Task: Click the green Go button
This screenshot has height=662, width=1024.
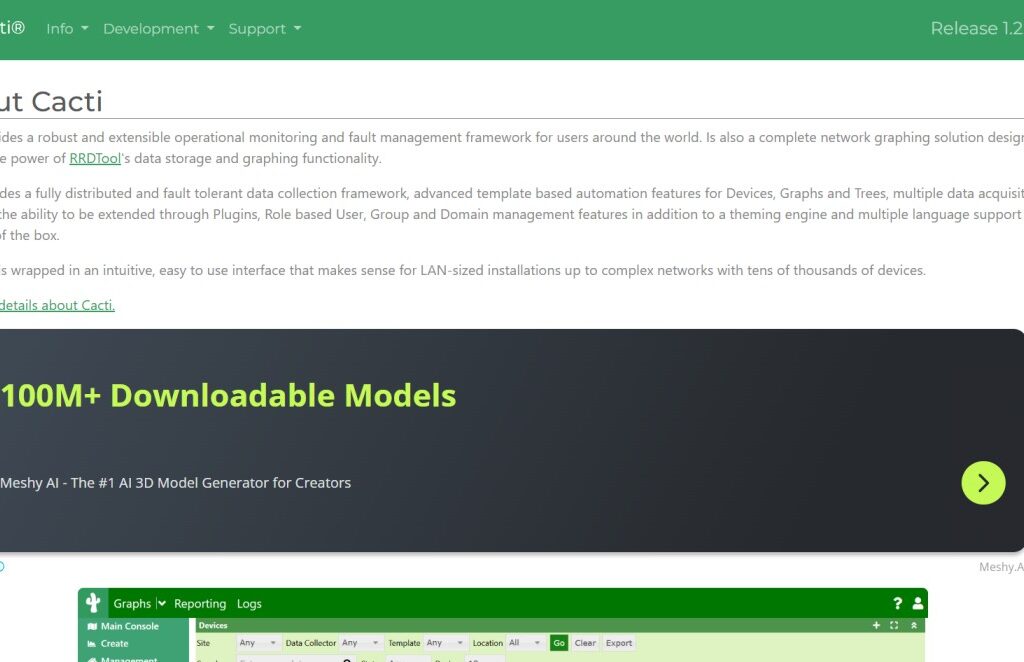Action: coord(559,643)
